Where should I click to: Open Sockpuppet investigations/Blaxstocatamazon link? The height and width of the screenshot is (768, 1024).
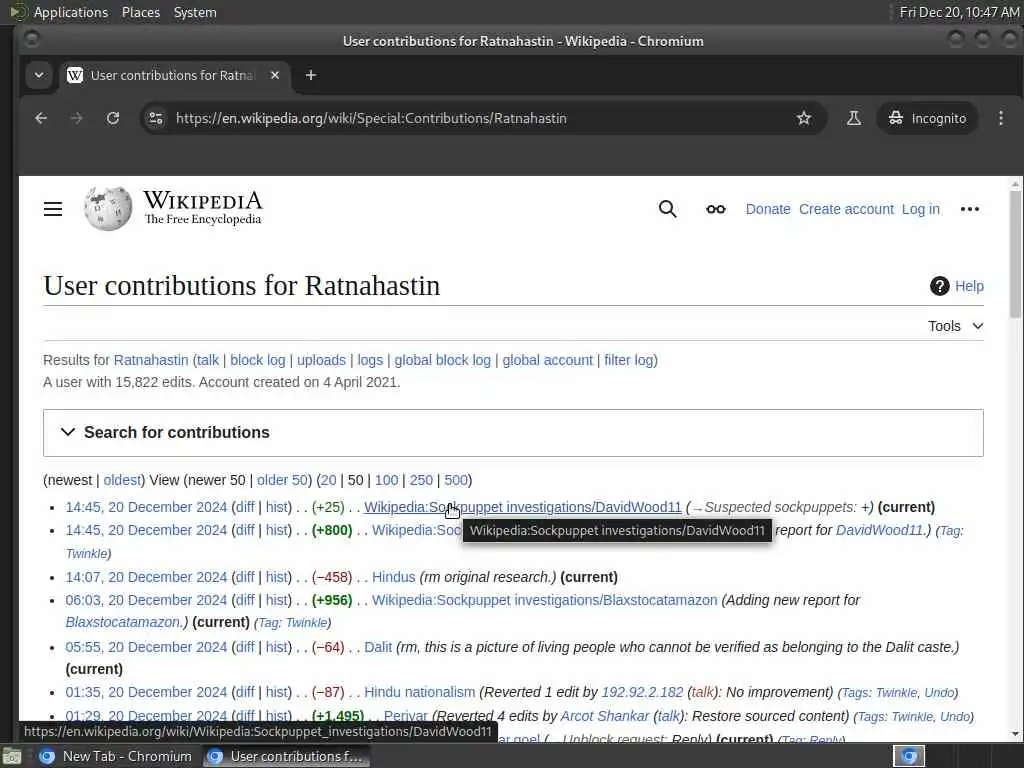(544, 600)
